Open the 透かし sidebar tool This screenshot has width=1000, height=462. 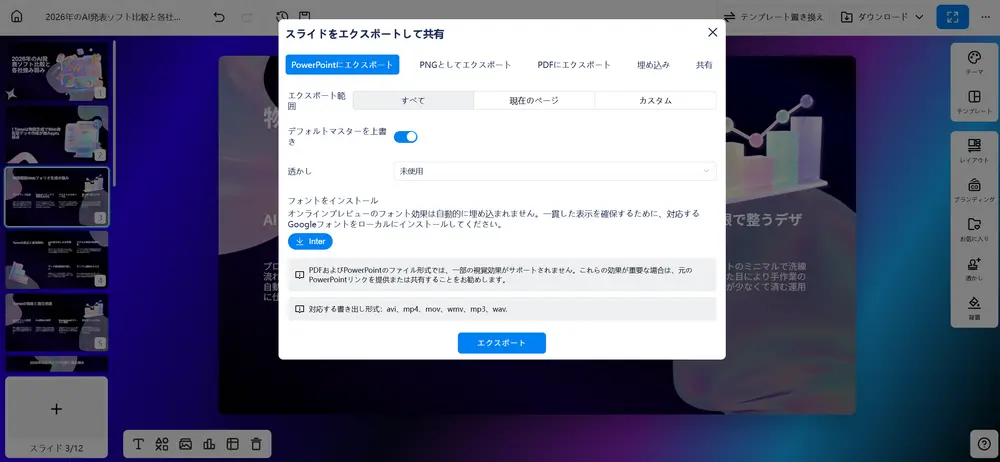[974, 270]
